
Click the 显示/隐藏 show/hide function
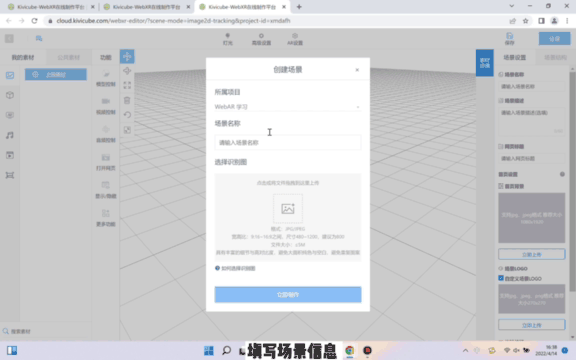[106, 190]
